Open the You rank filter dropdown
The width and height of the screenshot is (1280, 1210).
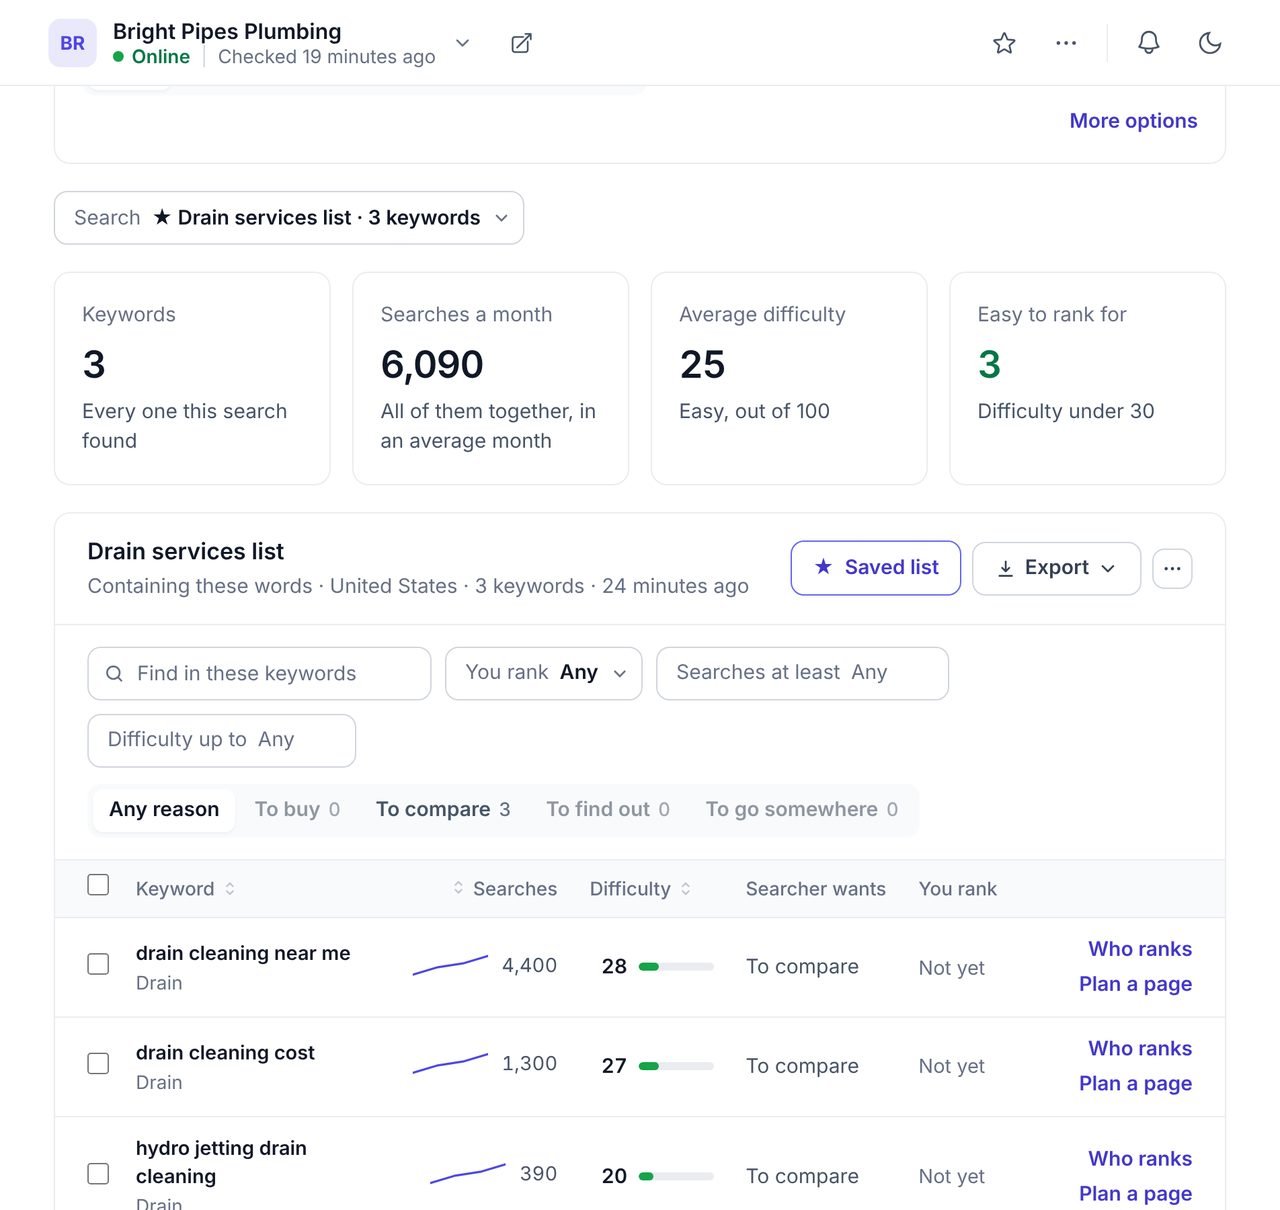[544, 673]
